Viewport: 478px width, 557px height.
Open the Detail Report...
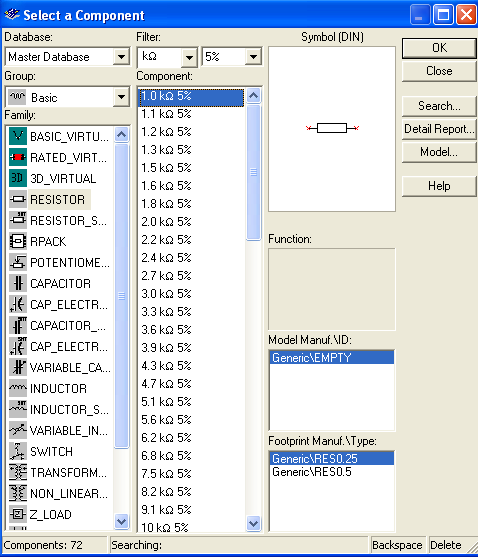(439, 129)
